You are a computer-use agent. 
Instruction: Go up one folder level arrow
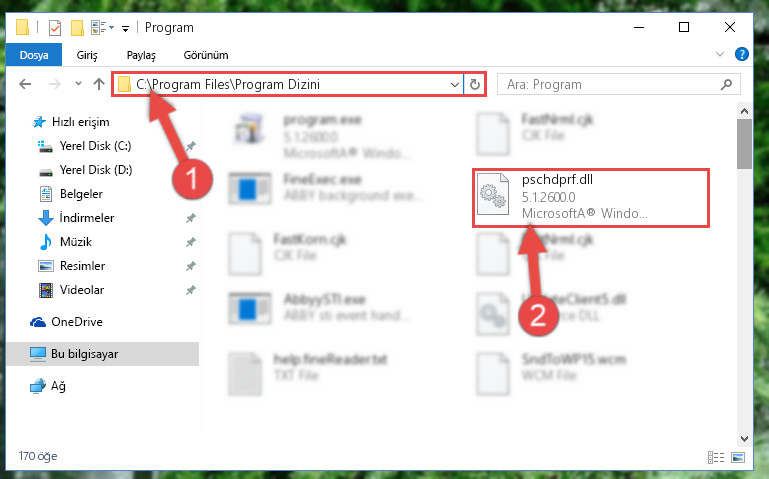[99, 84]
